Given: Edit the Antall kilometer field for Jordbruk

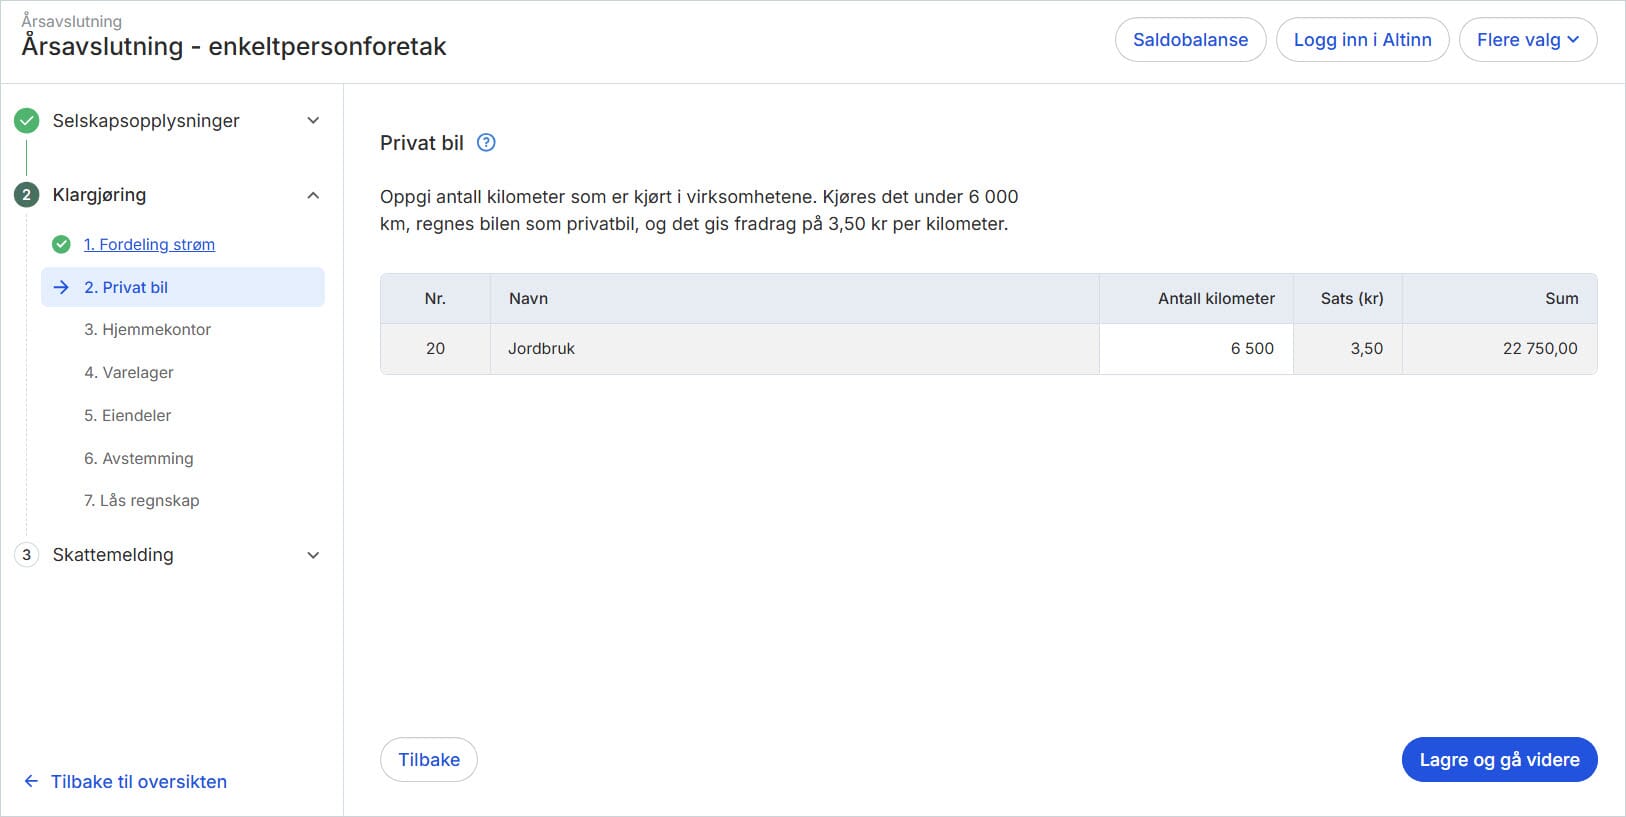Looking at the screenshot, I should [1196, 349].
